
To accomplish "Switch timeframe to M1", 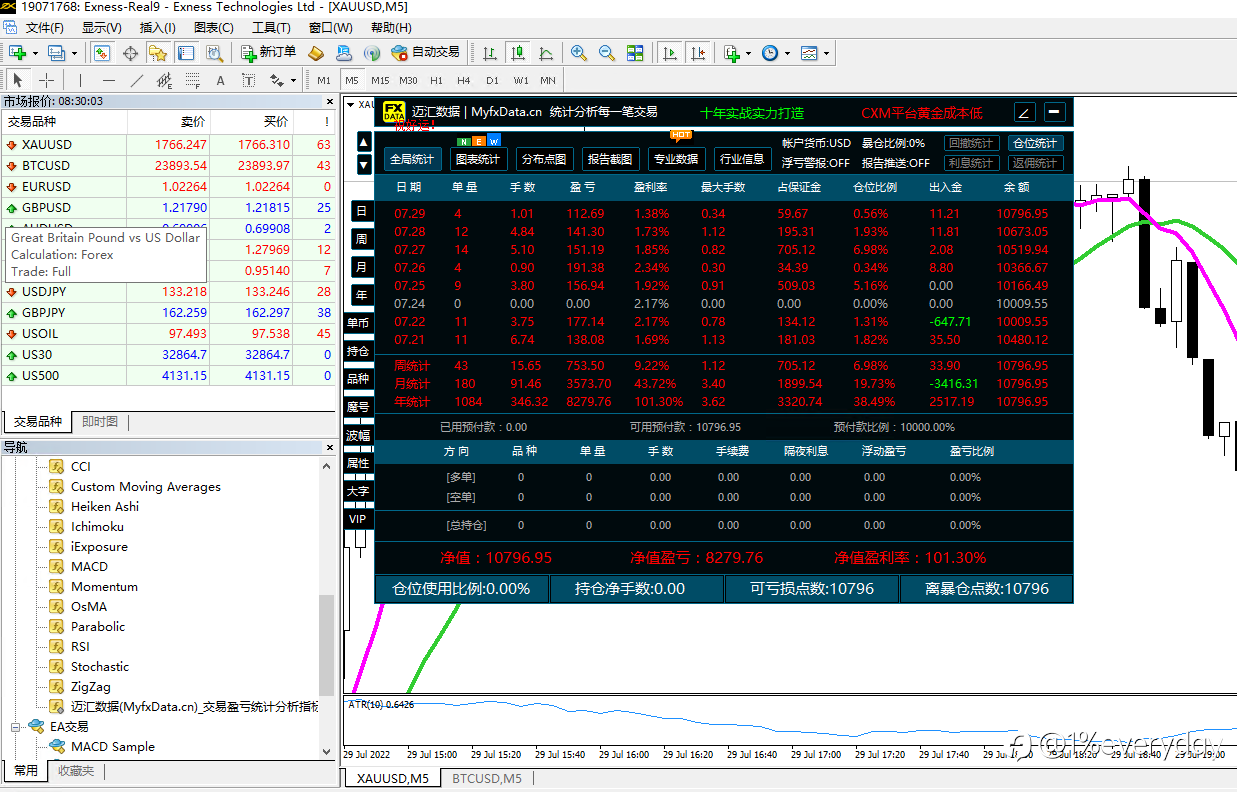I will coord(324,80).
